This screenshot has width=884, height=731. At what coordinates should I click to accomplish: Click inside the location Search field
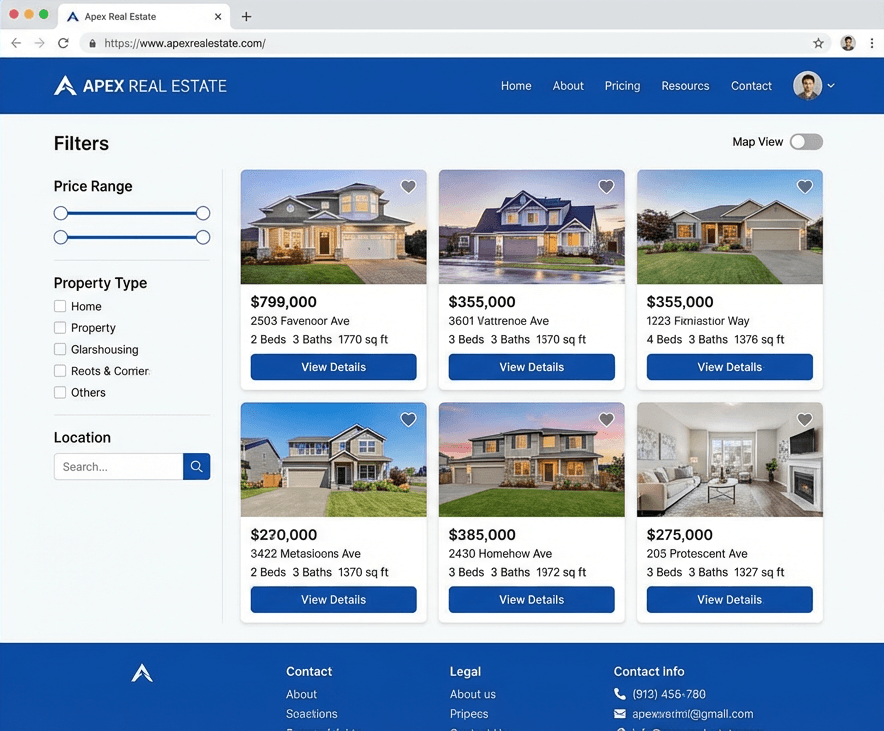[118, 466]
